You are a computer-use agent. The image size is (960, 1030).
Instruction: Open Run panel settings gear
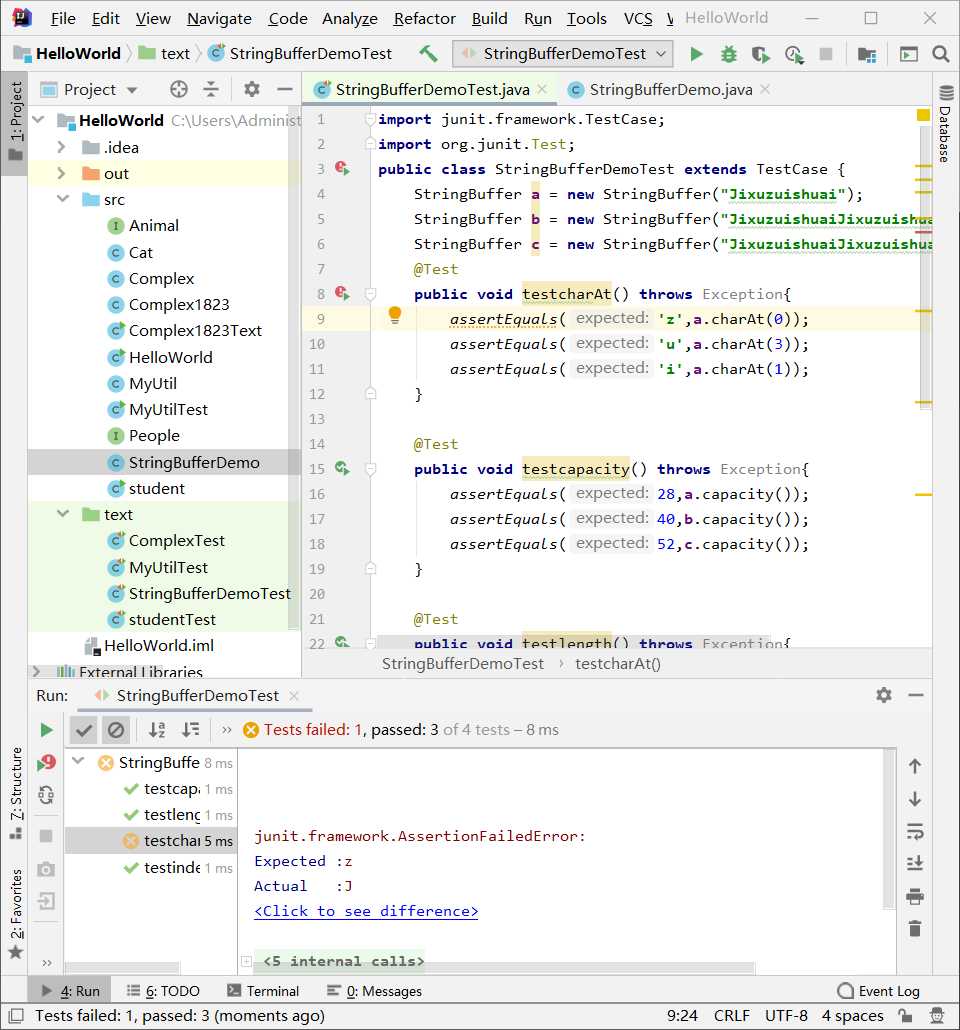click(x=884, y=695)
